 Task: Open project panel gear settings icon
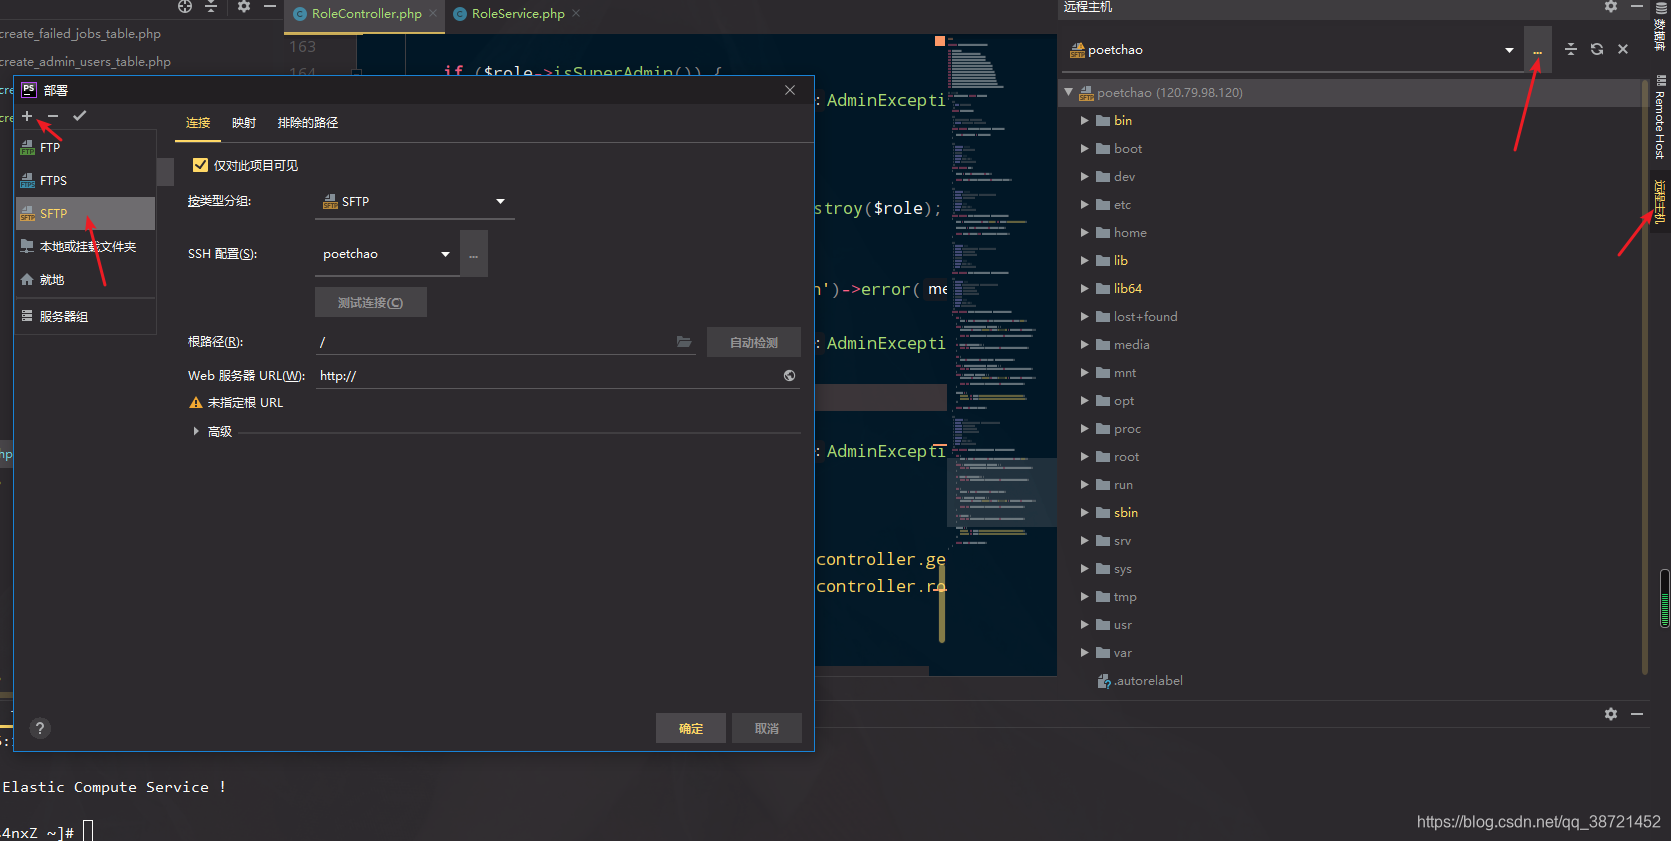(243, 6)
